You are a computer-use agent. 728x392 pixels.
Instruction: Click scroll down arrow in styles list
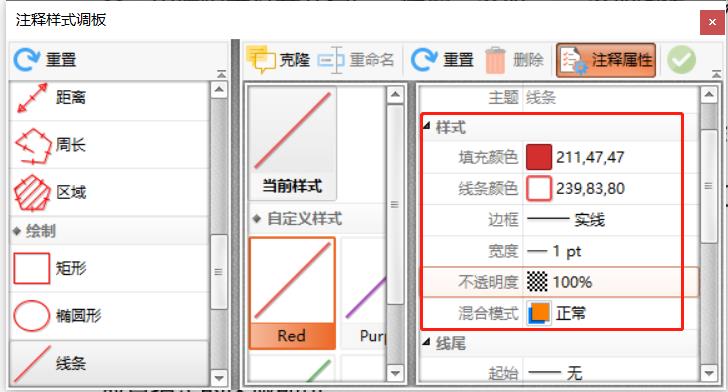click(x=395, y=372)
